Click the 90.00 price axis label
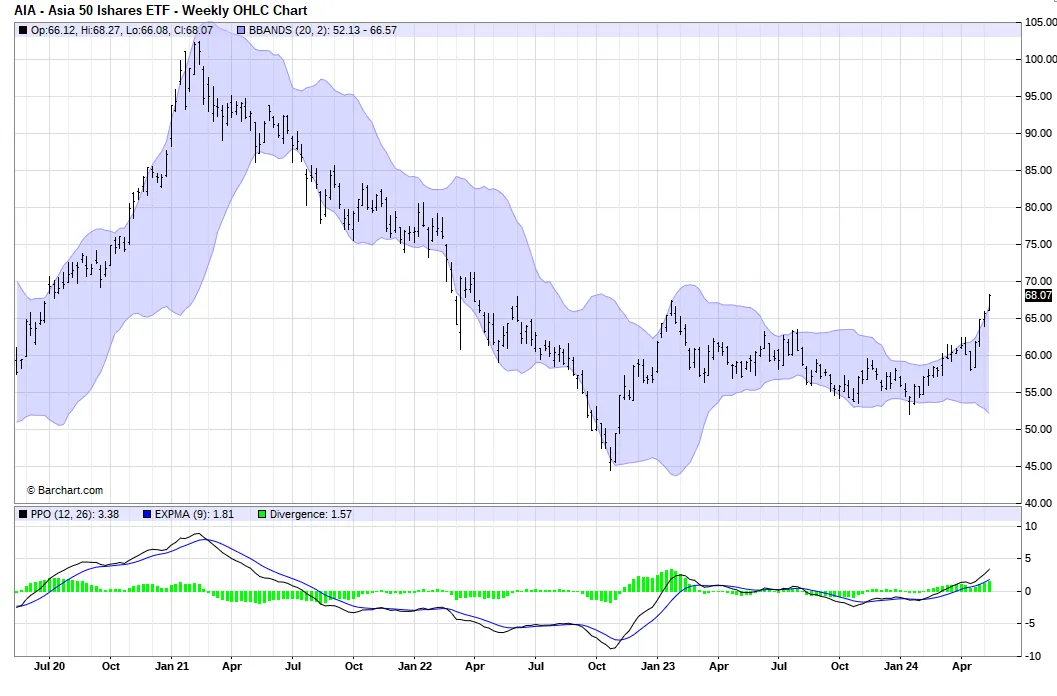1057x696 pixels. click(1038, 134)
